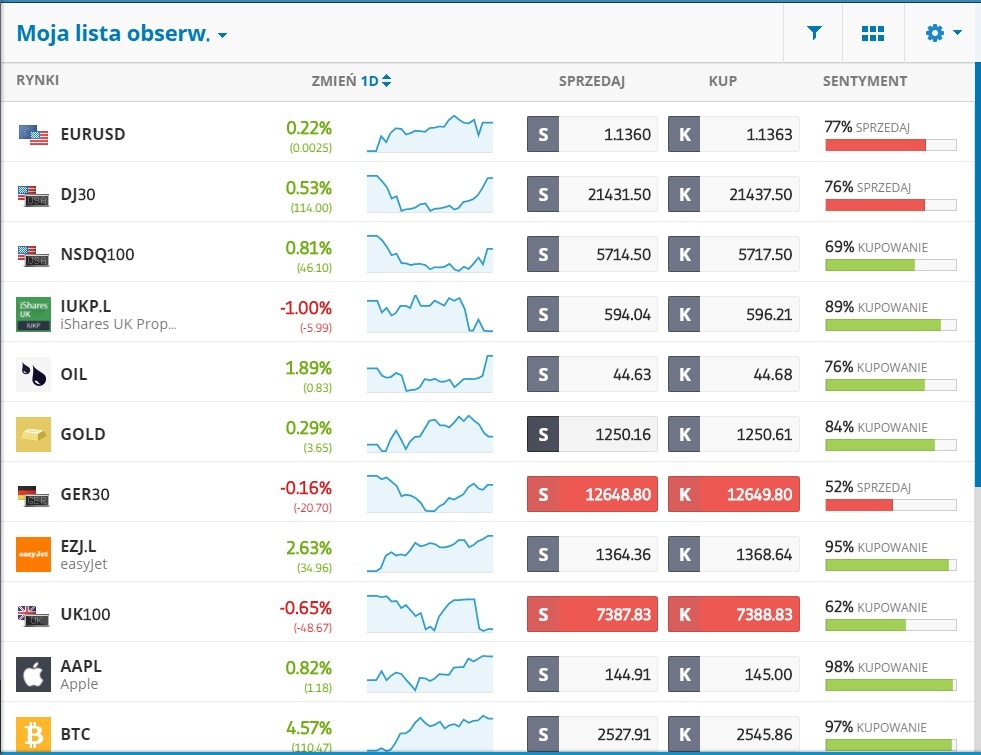This screenshot has height=755, width=981.
Task: Select the easyJet orange logo
Action: (x=31, y=553)
